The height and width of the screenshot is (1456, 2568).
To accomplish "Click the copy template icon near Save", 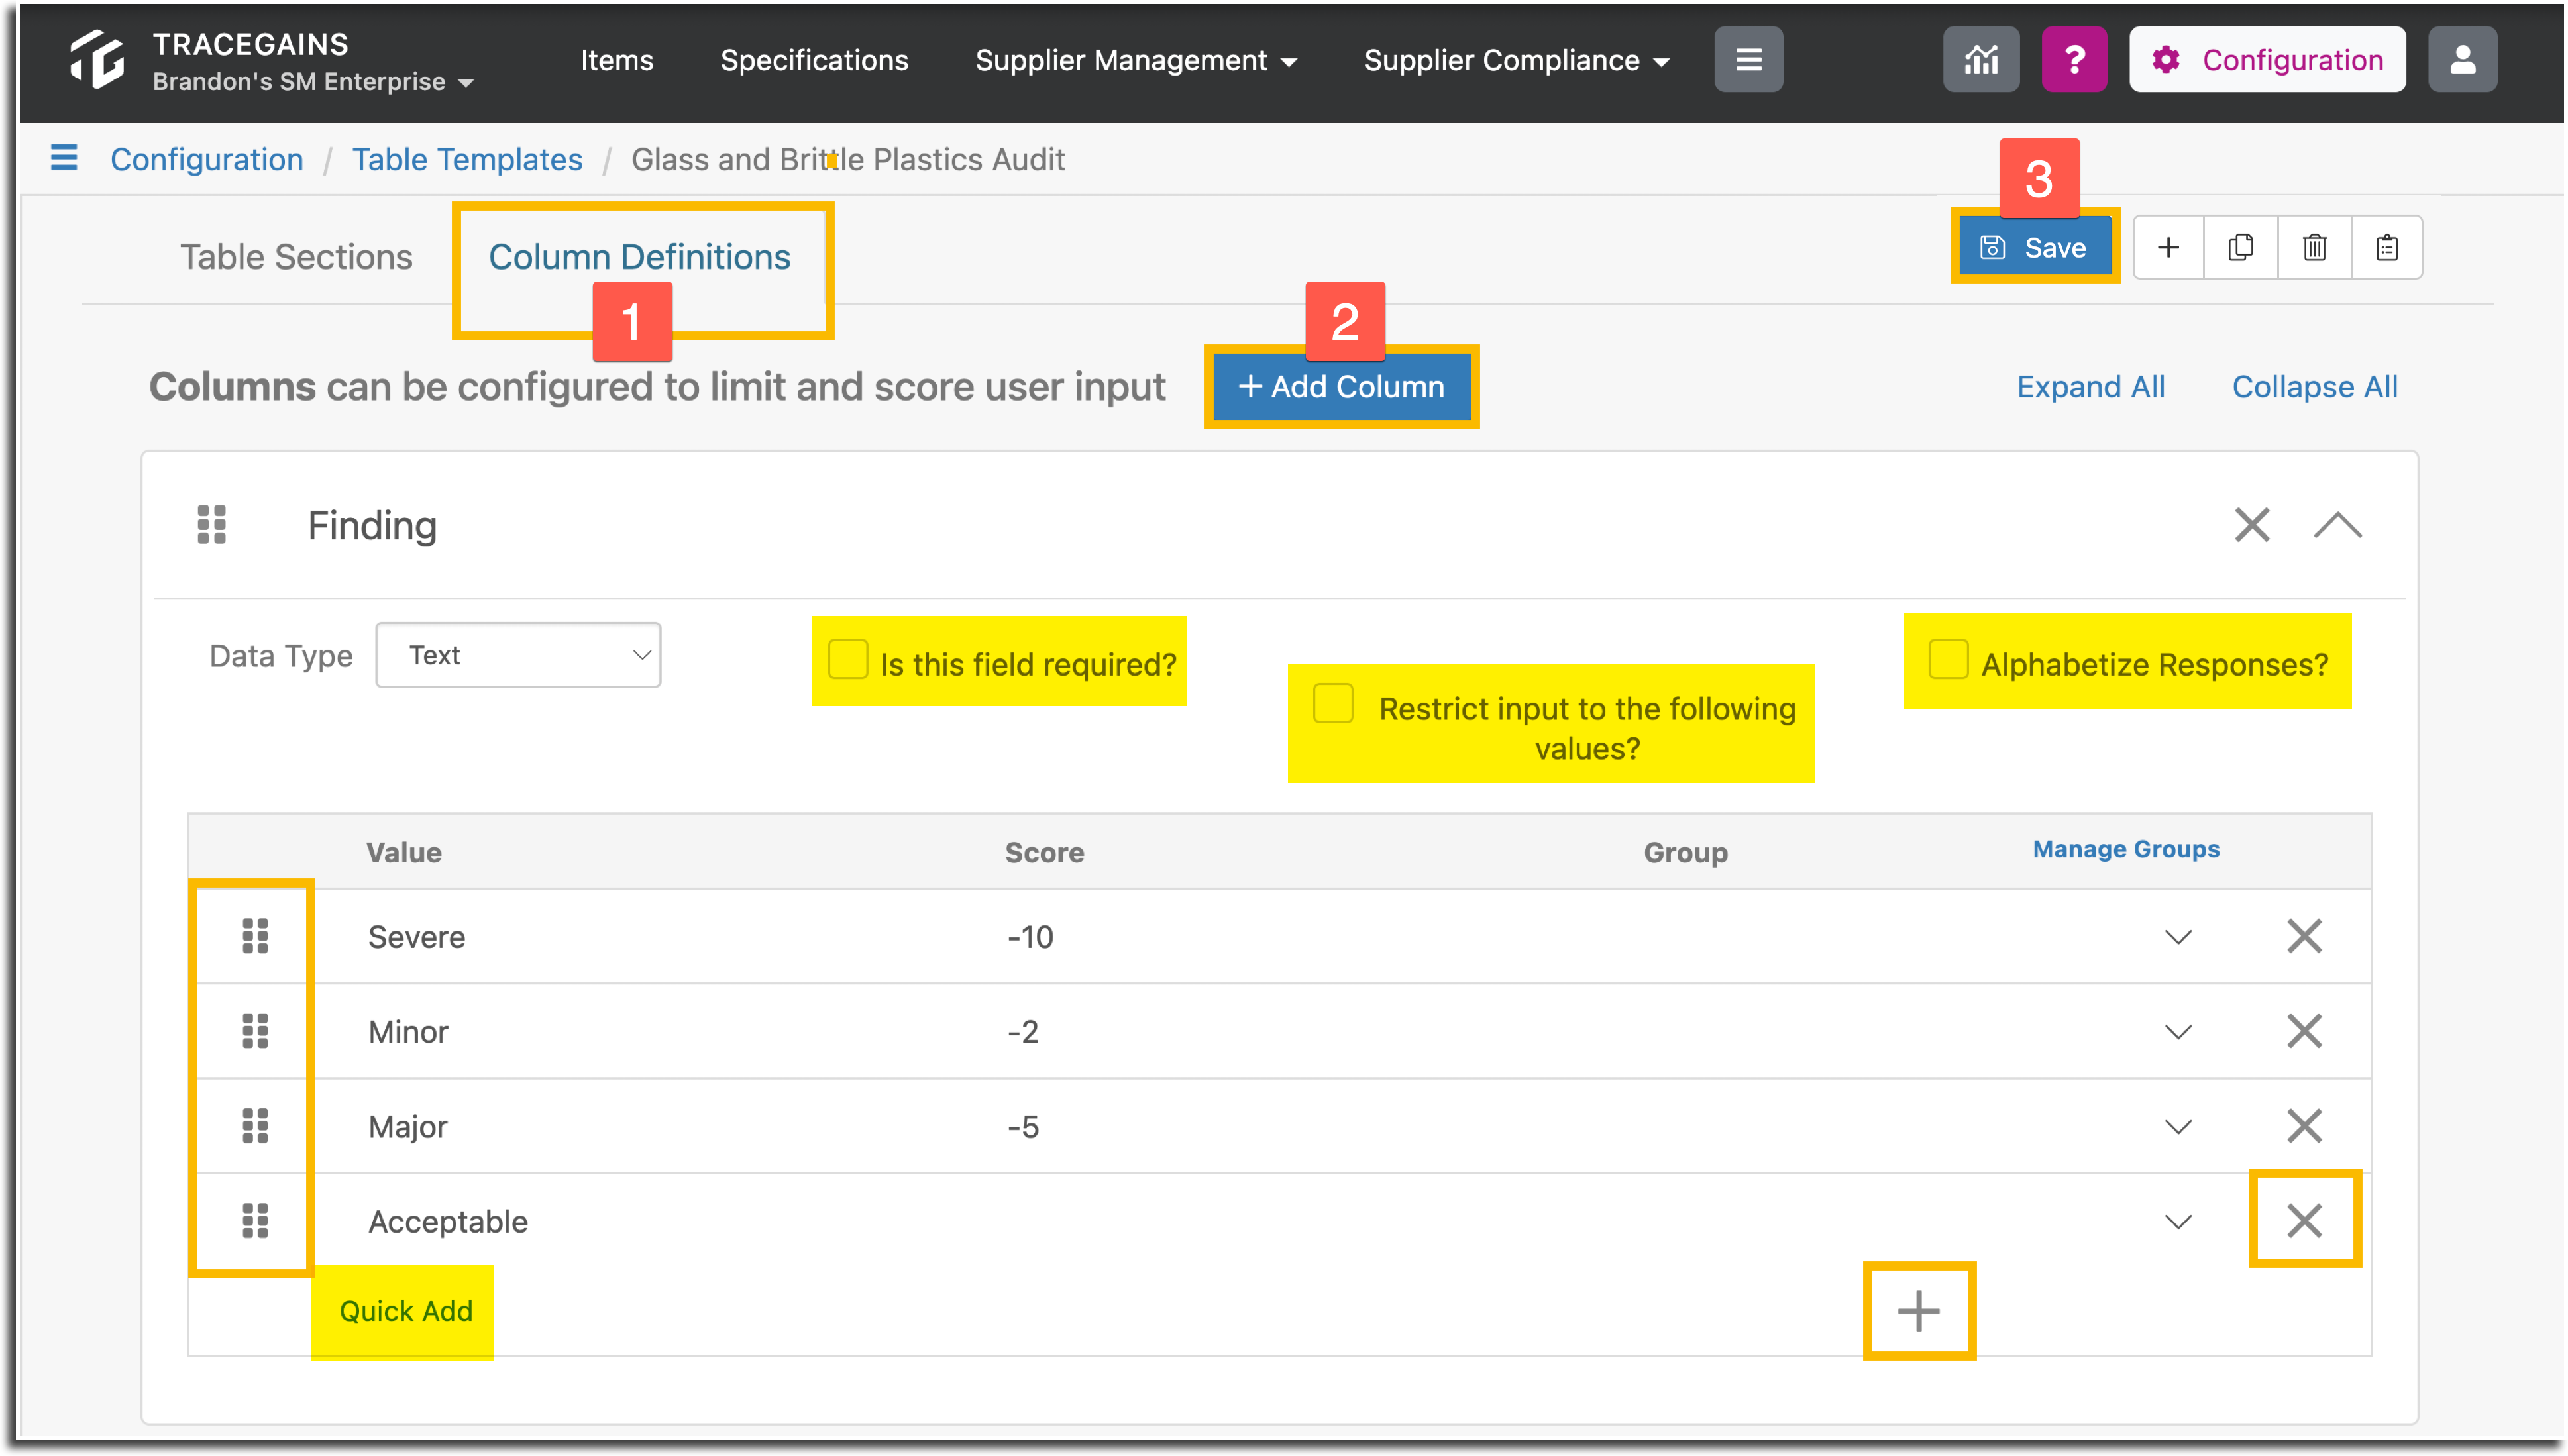I will (x=2241, y=247).
